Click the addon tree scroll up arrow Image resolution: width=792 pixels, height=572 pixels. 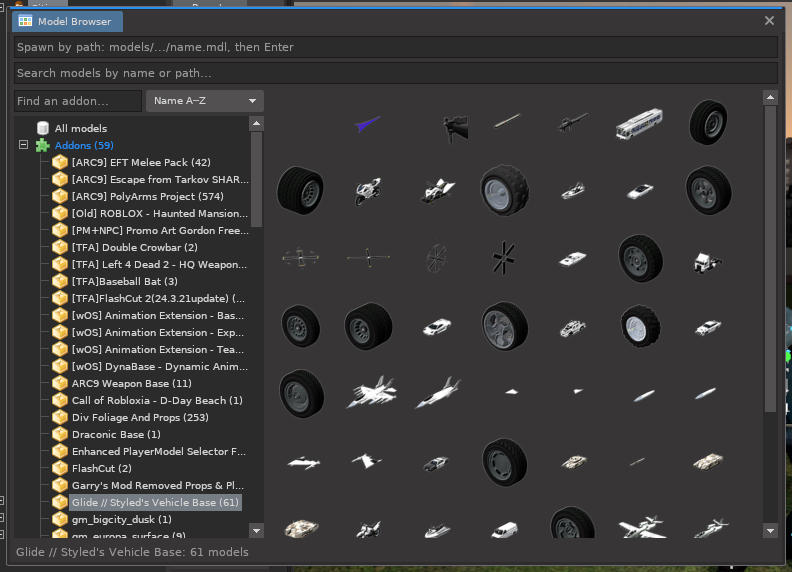click(x=257, y=123)
